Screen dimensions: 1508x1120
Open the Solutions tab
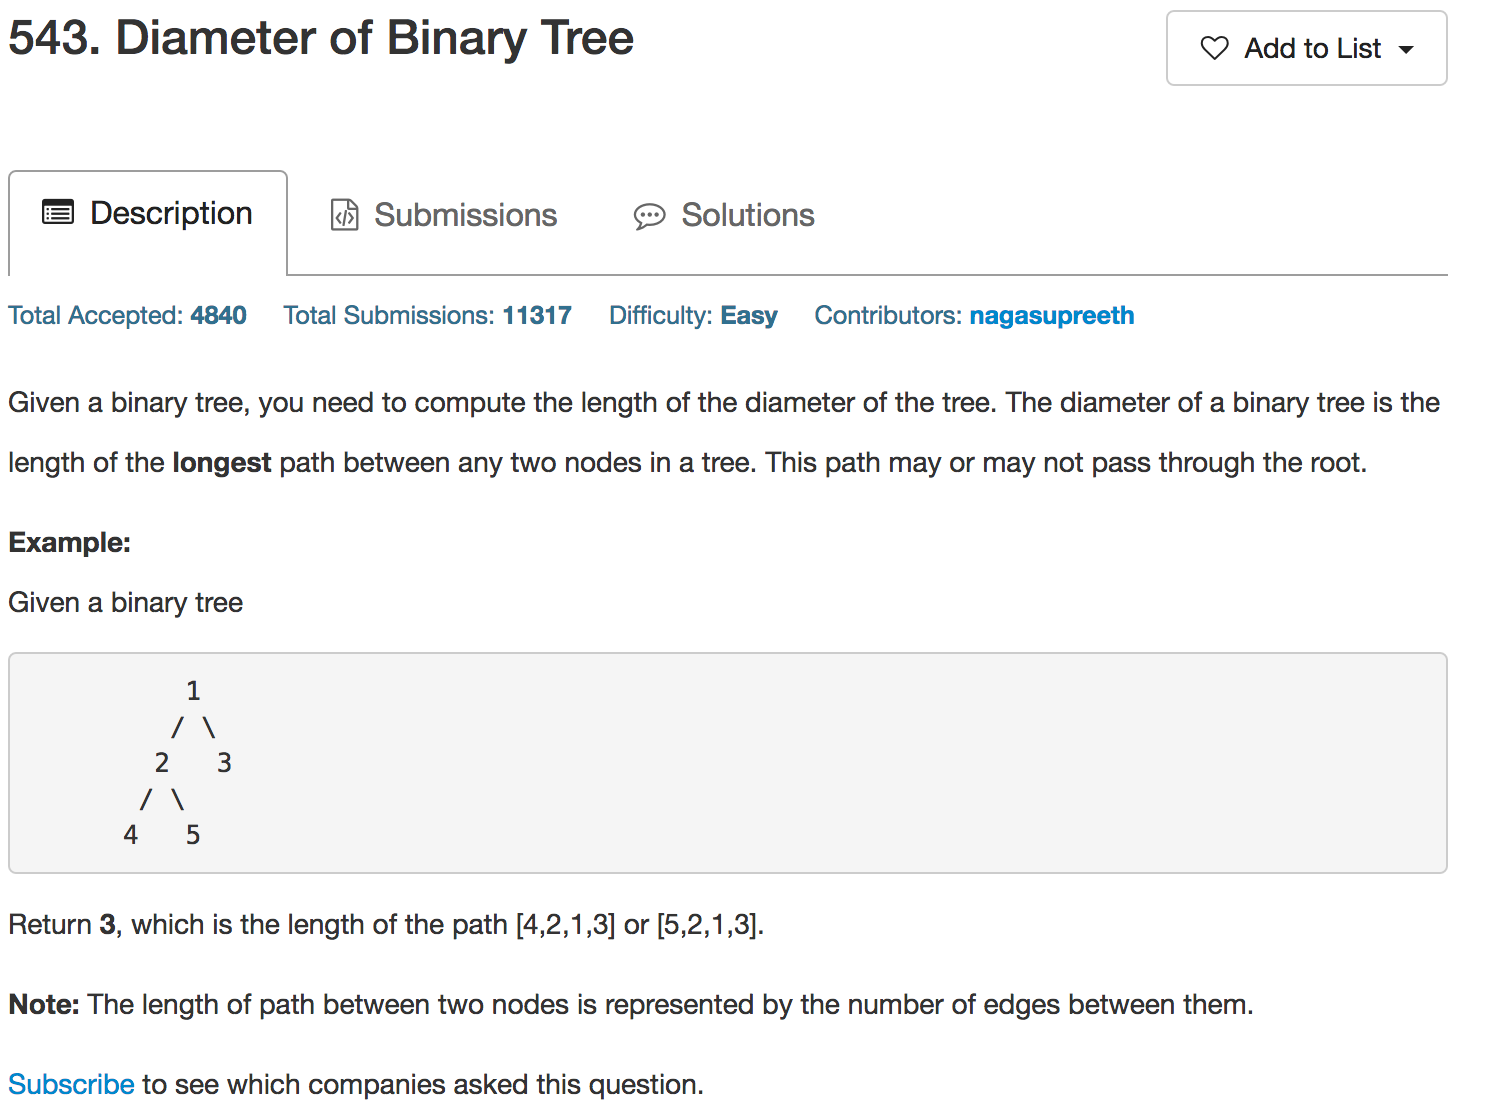coord(724,215)
